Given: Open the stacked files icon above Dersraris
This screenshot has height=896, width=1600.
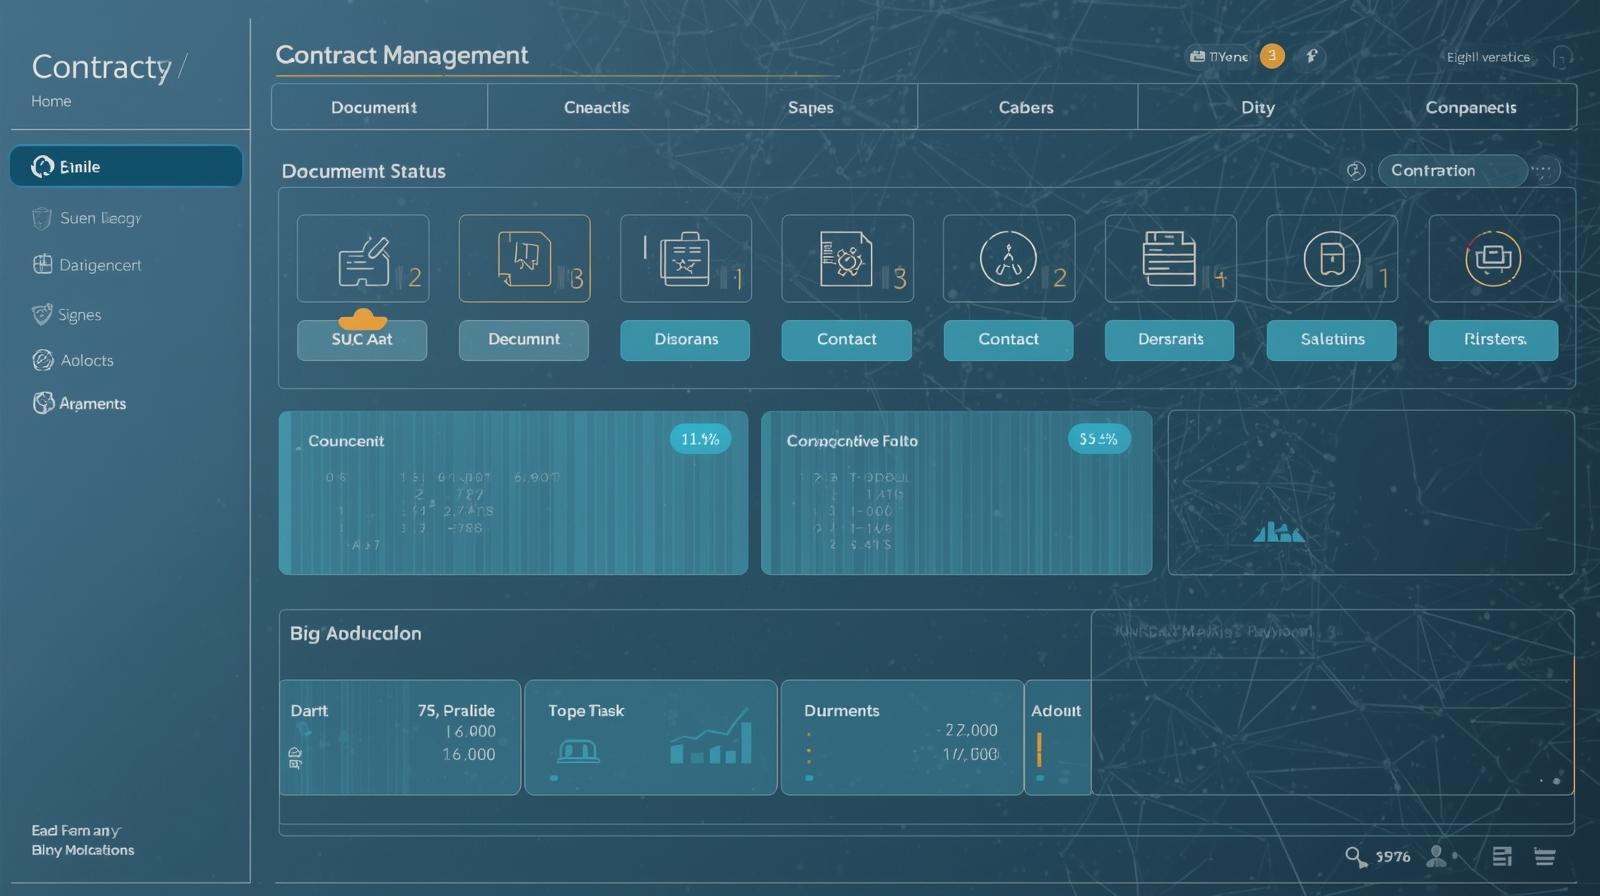Looking at the screenshot, I should point(1170,259).
